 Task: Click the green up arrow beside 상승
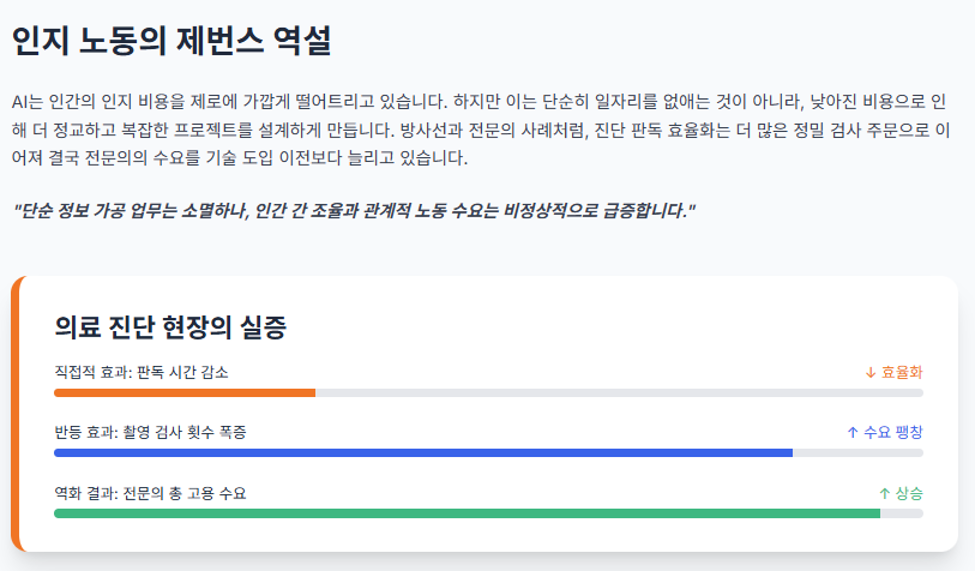coord(884,493)
